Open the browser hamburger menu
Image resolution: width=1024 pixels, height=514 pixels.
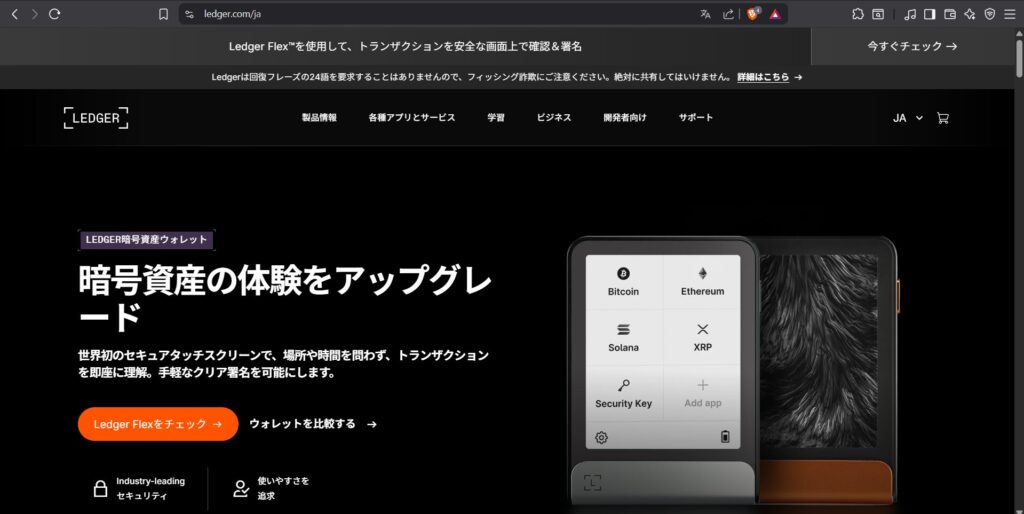(1010, 14)
